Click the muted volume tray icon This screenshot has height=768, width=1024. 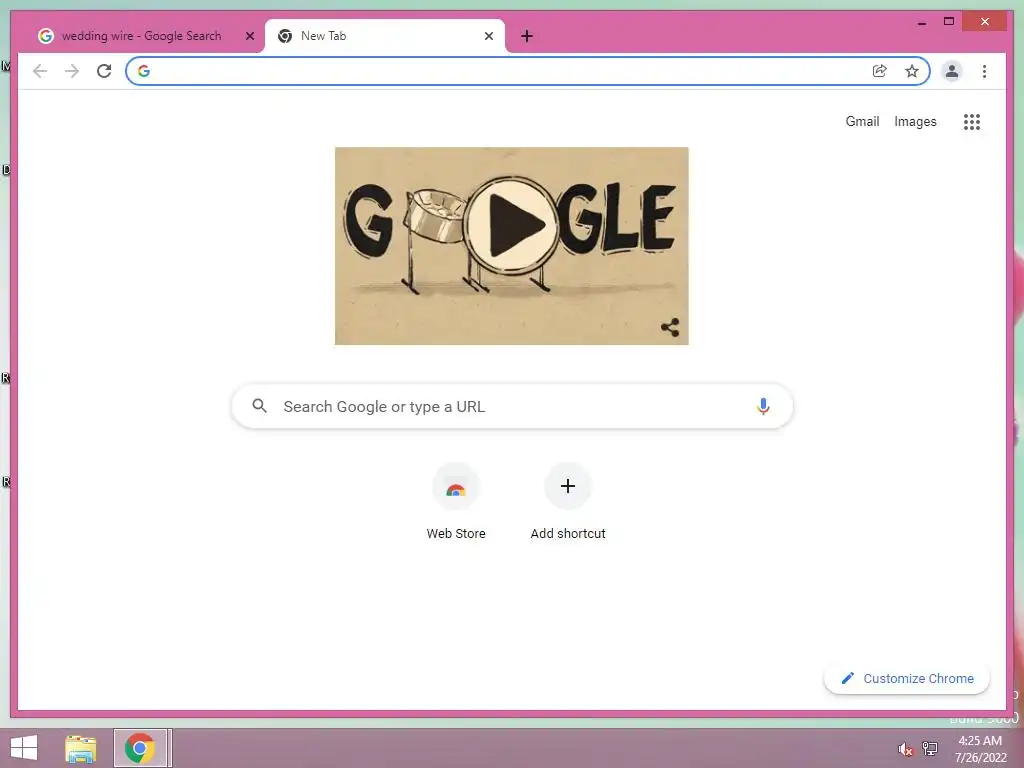906,749
